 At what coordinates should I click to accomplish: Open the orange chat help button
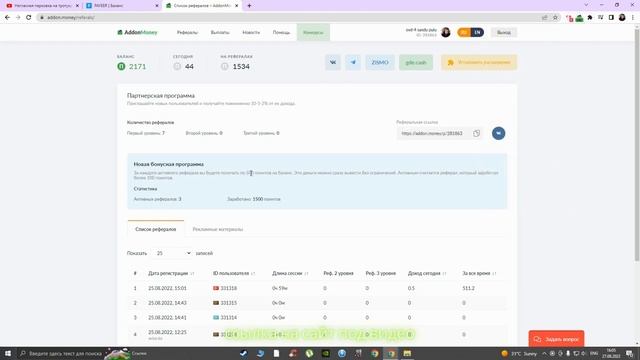(x=556, y=339)
